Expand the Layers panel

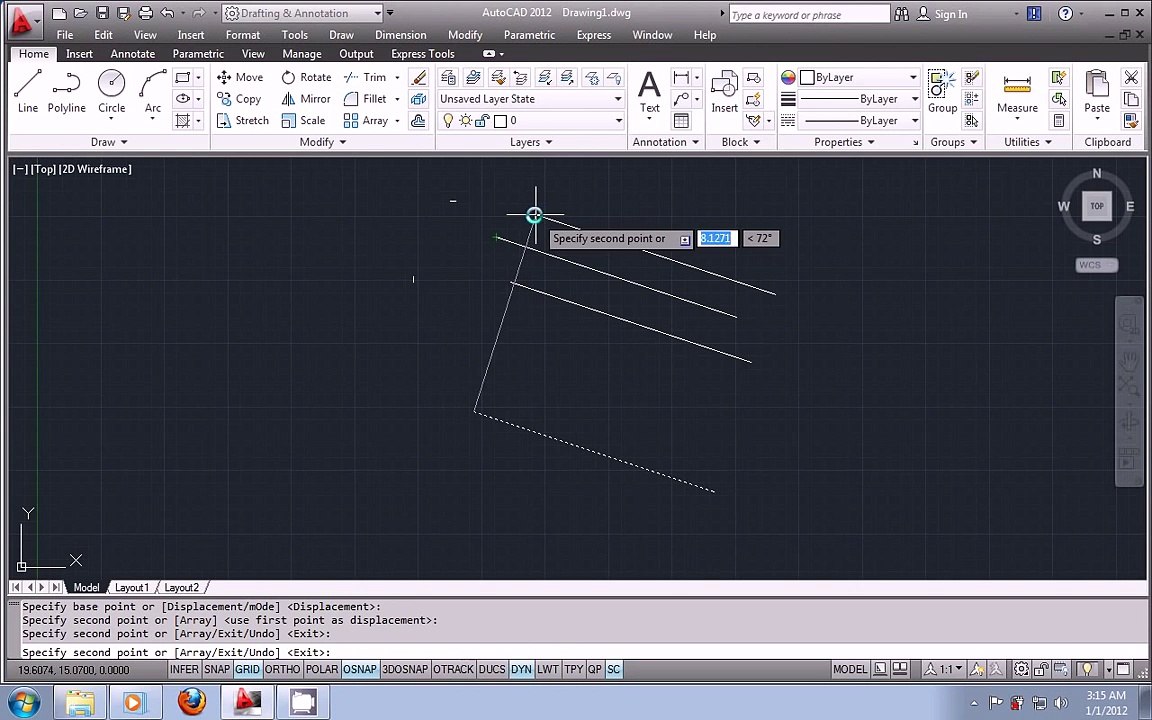(530, 142)
